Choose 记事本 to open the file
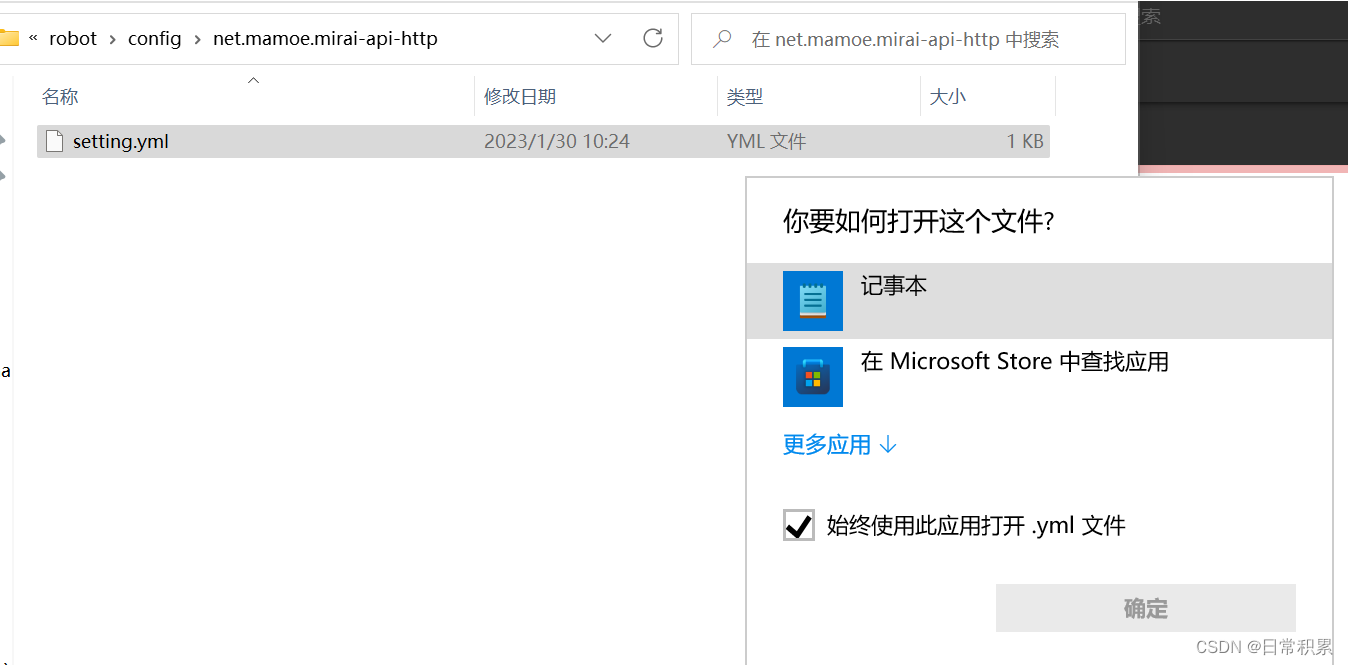1348x665 pixels. click(x=1039, y=301)
